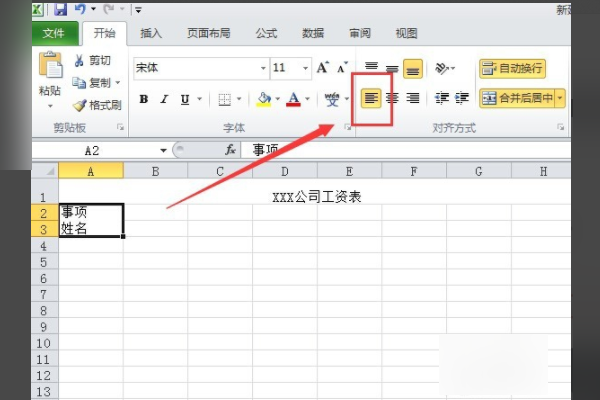Apply the red font color A
The height and width of the screenshot is (400, 600).
pos(293,99)
